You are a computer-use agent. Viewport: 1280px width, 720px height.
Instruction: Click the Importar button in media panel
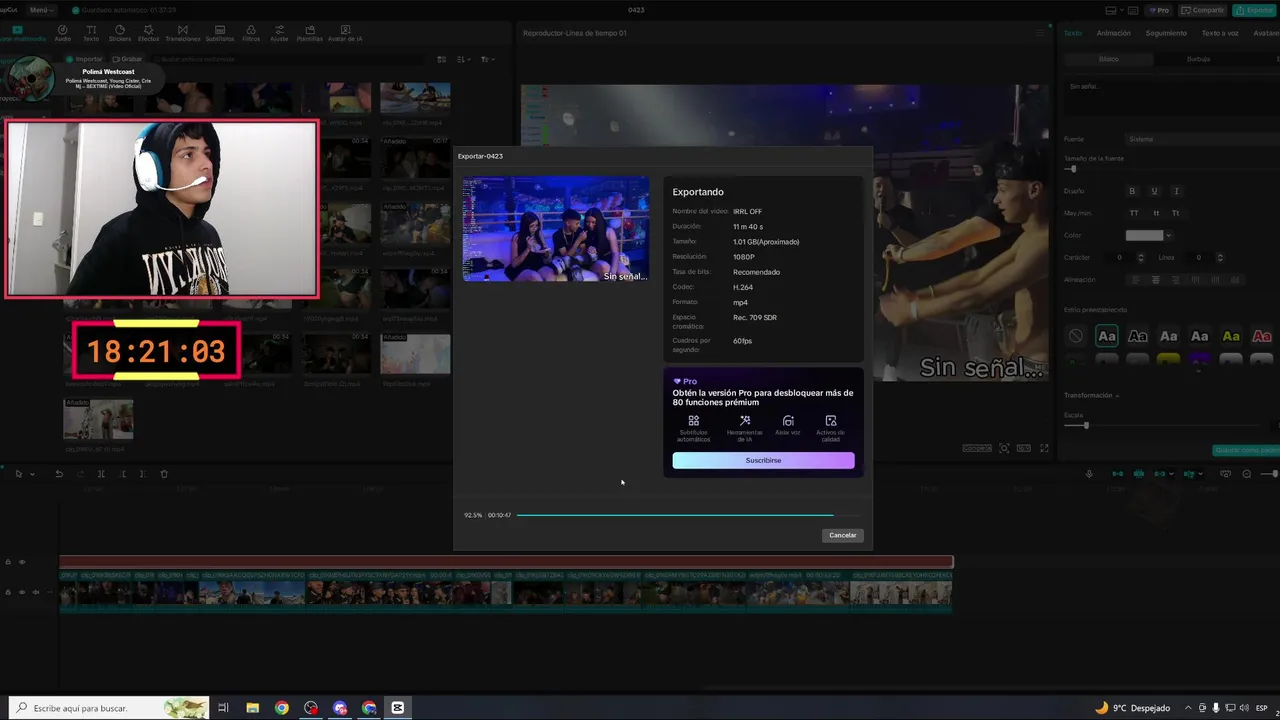click(x=85, y=59)
